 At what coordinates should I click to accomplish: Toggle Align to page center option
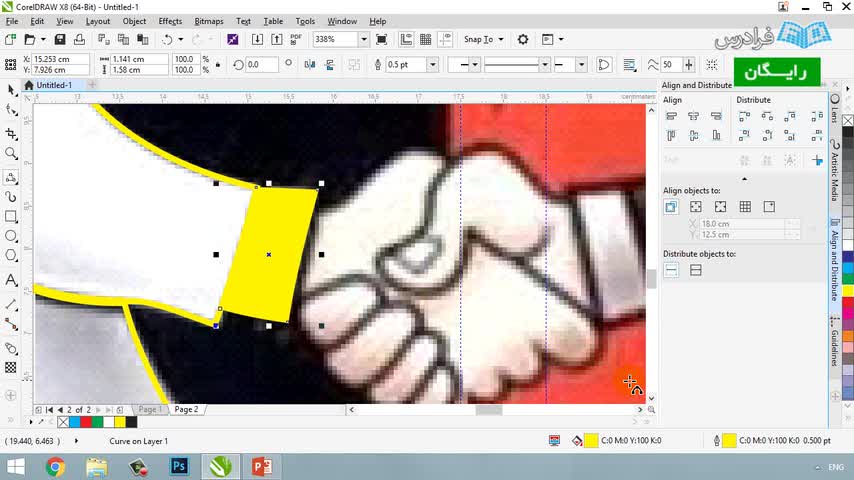coord(721,207)
